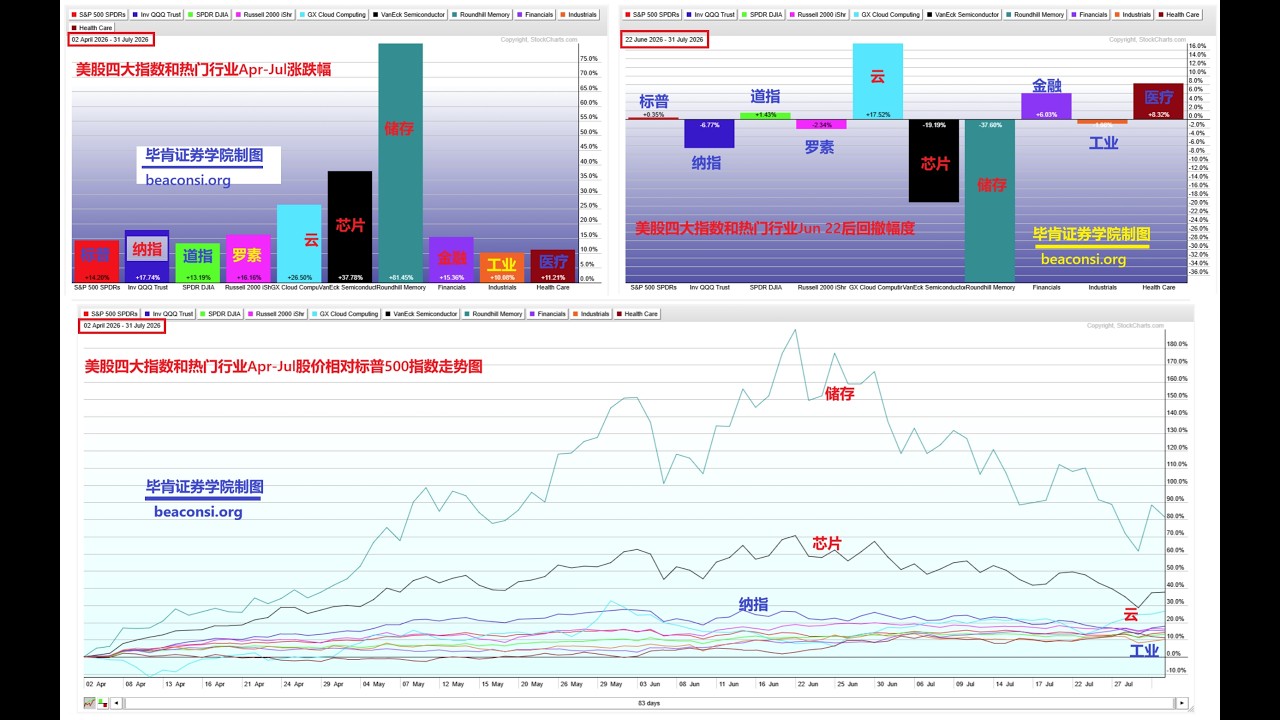Switch bottom chart to histogram bar mode icon
Screen dimensions: 1280x720
[102, 703]
